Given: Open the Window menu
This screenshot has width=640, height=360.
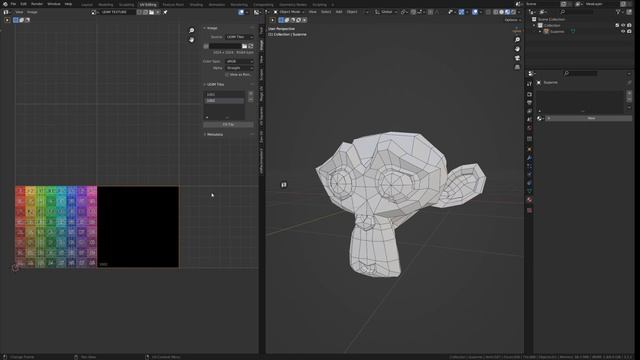Looking at the screenshot, I should 53,4.
